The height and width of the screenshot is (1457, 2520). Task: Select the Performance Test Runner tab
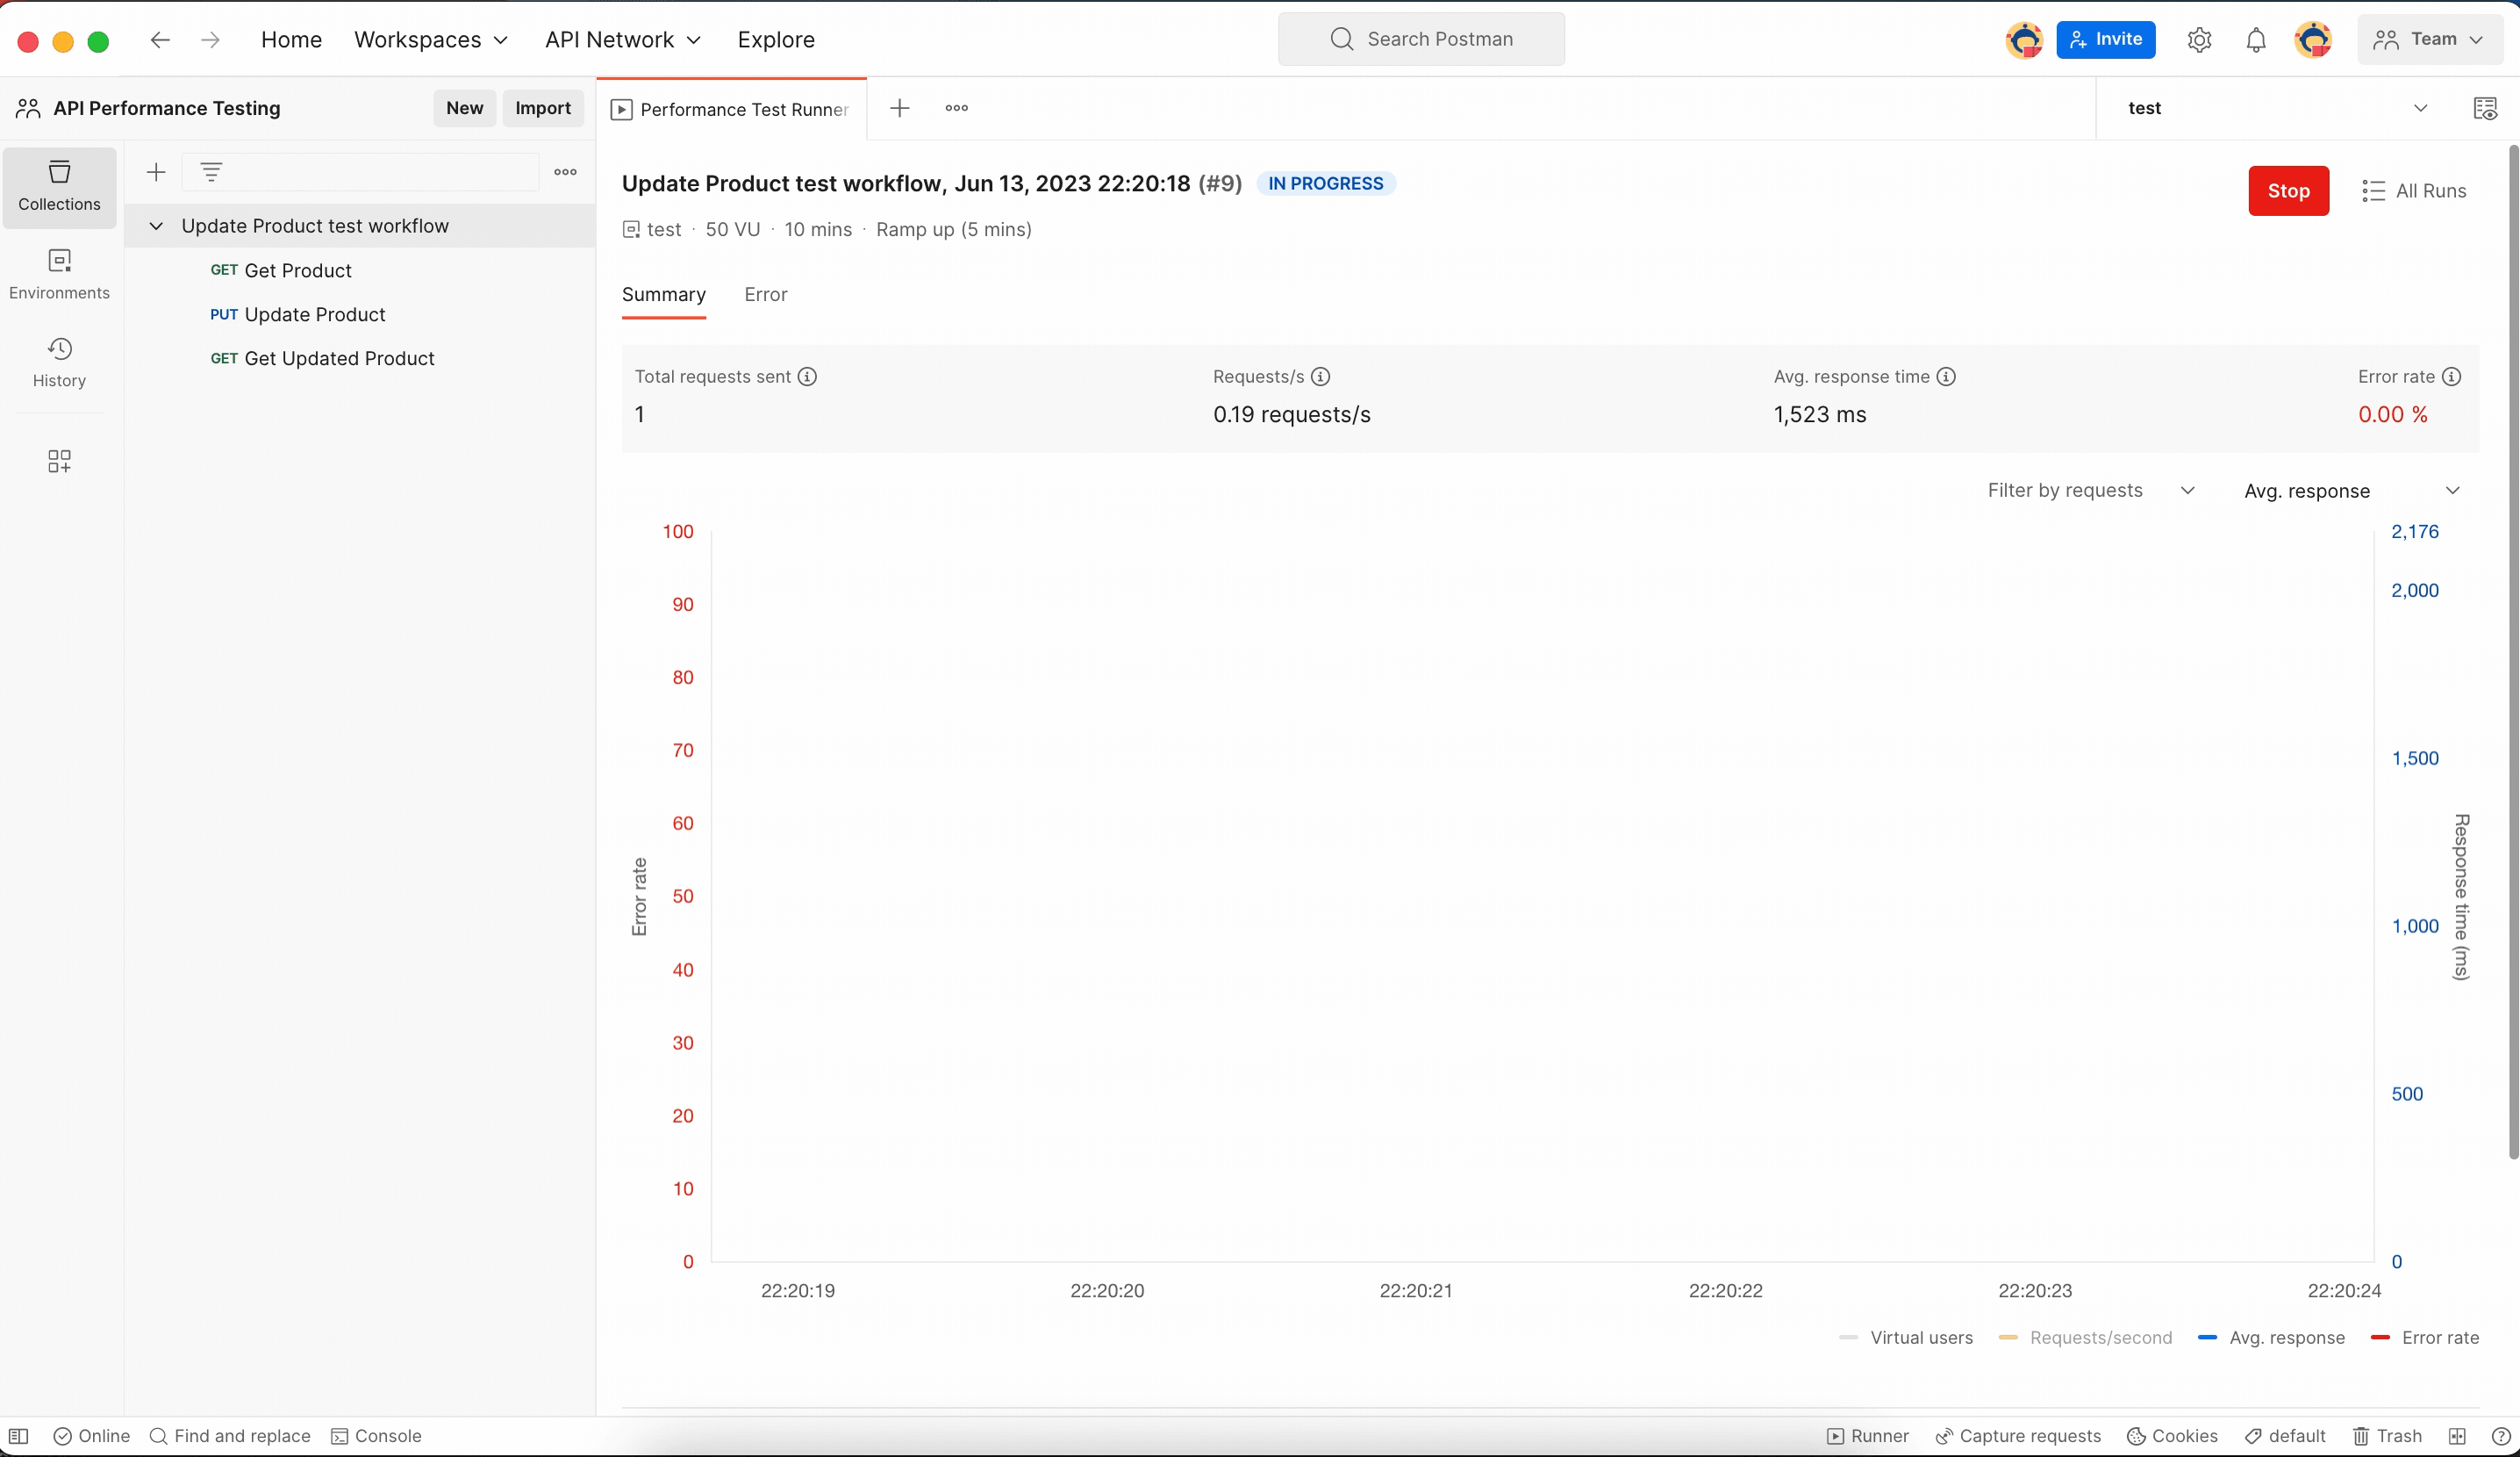[732, 109]
